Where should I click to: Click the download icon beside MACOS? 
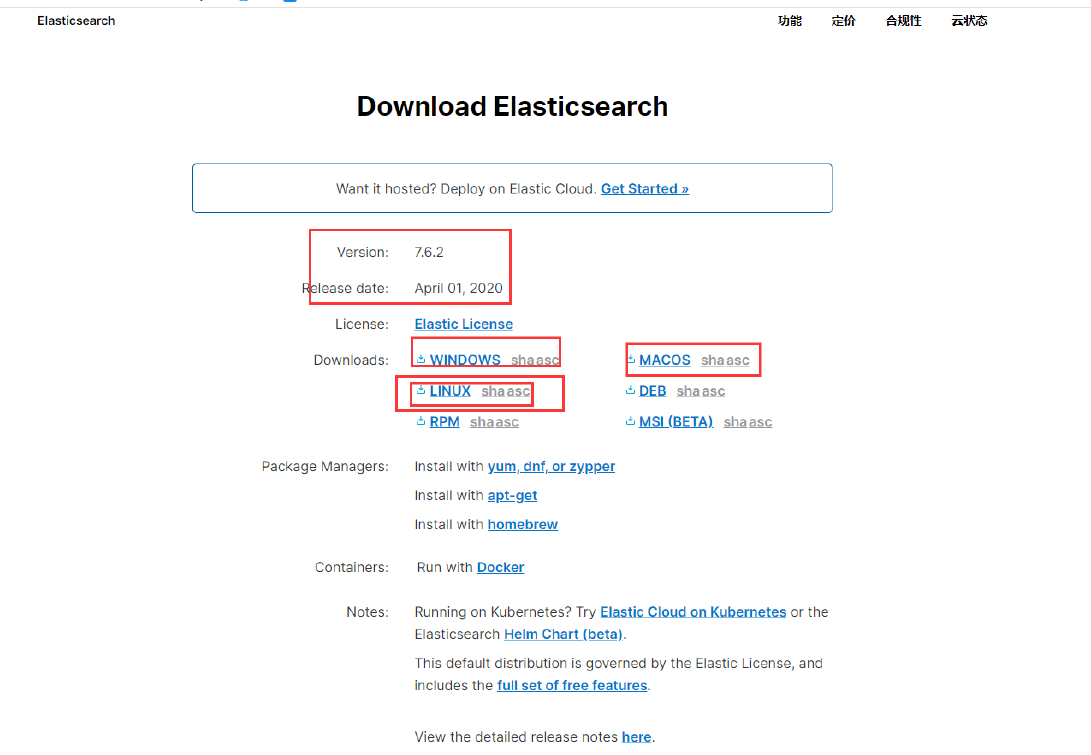click(631, 360)
